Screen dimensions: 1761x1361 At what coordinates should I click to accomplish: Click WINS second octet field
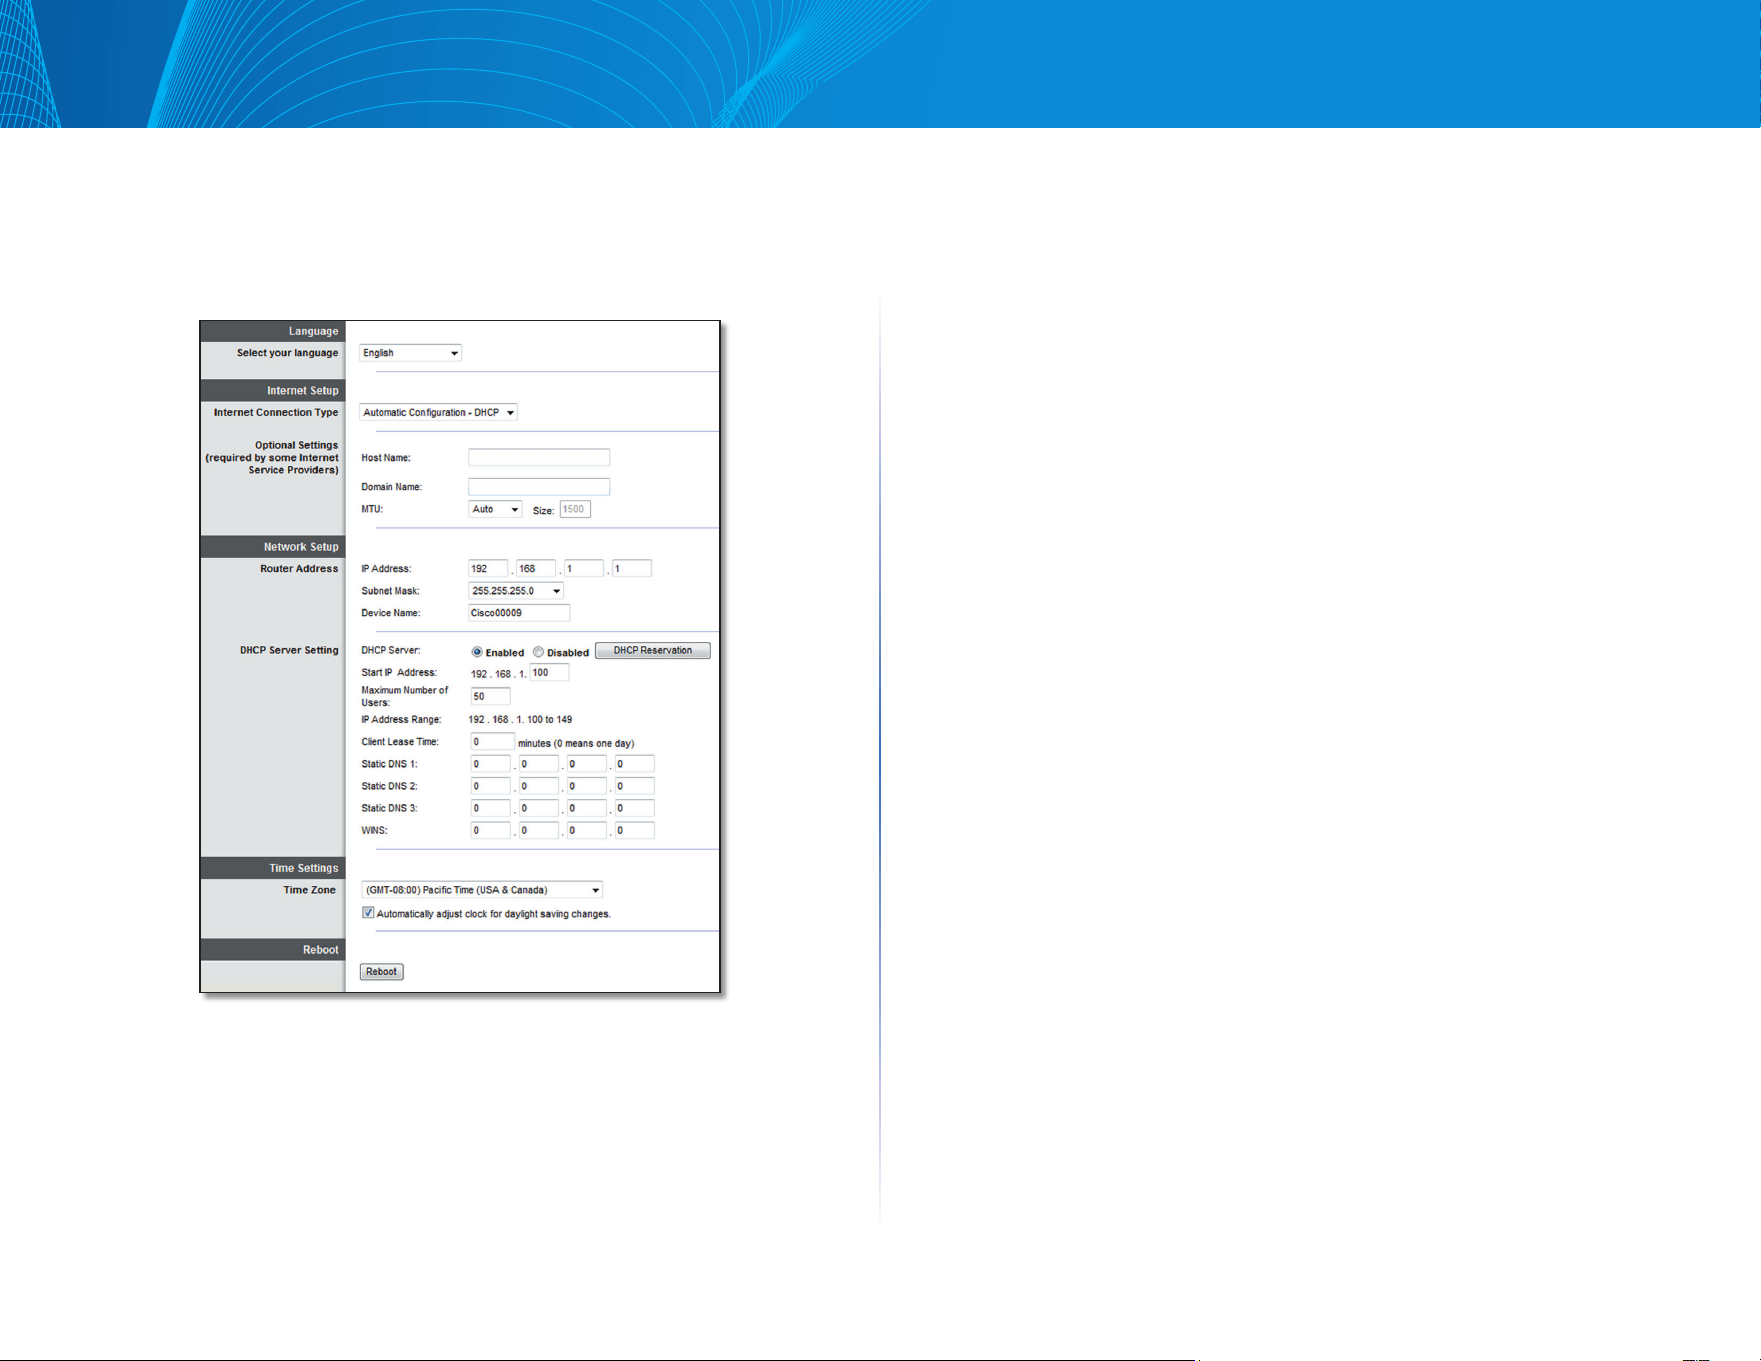539,830
